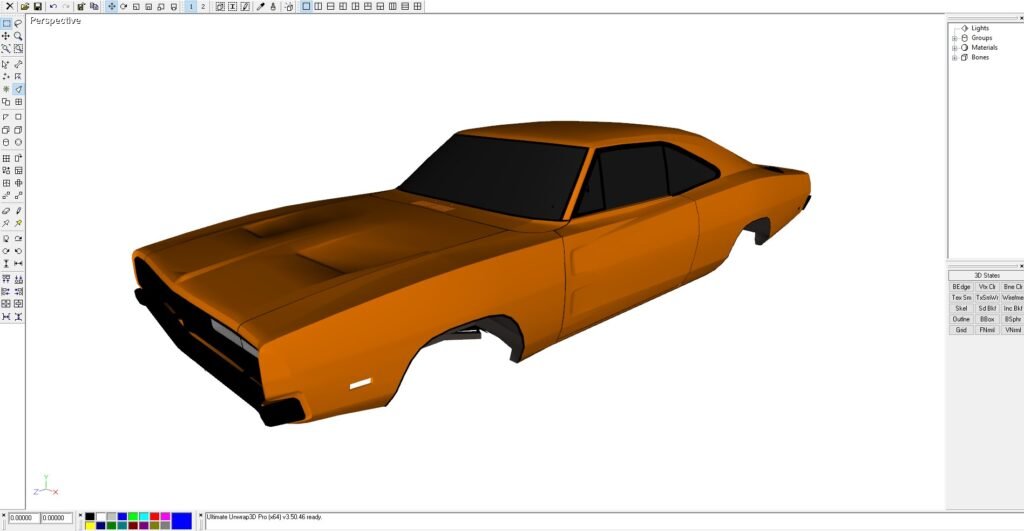Select Lights in the scene tree

[x=979, y=28]
